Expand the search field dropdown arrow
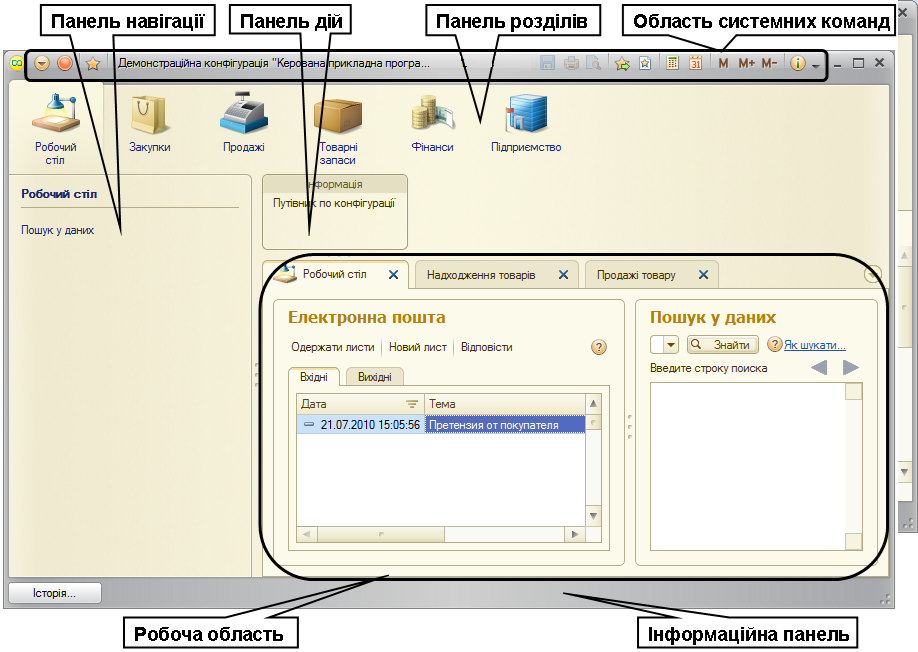Viewport: 918px width, 652px height. 671,345
